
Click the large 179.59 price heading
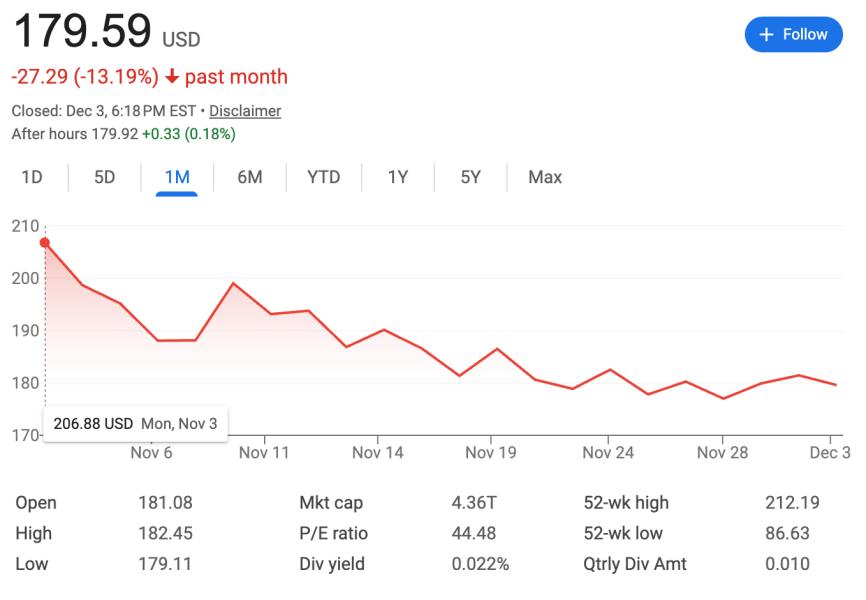point(82,32)
